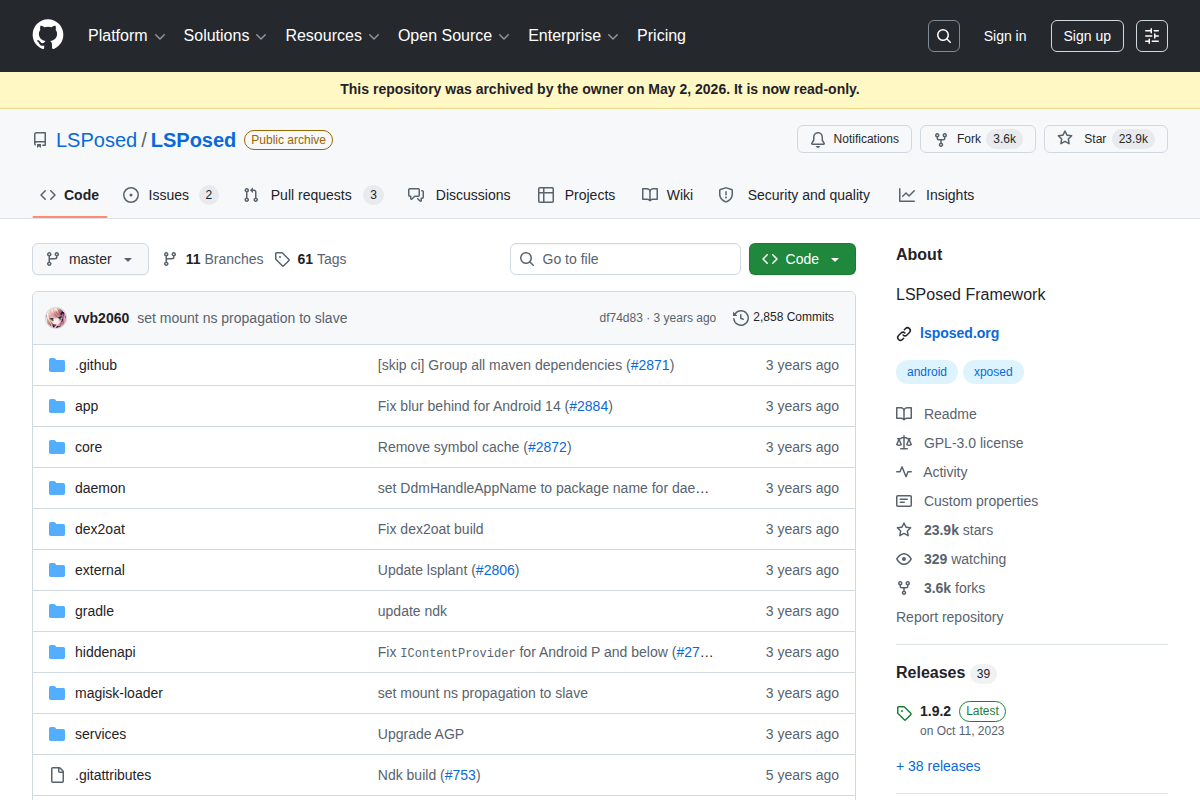This screenshot has width=1200, height=800.
Task: Click the fork icon in Fork button
Action: tap(941, 139)
